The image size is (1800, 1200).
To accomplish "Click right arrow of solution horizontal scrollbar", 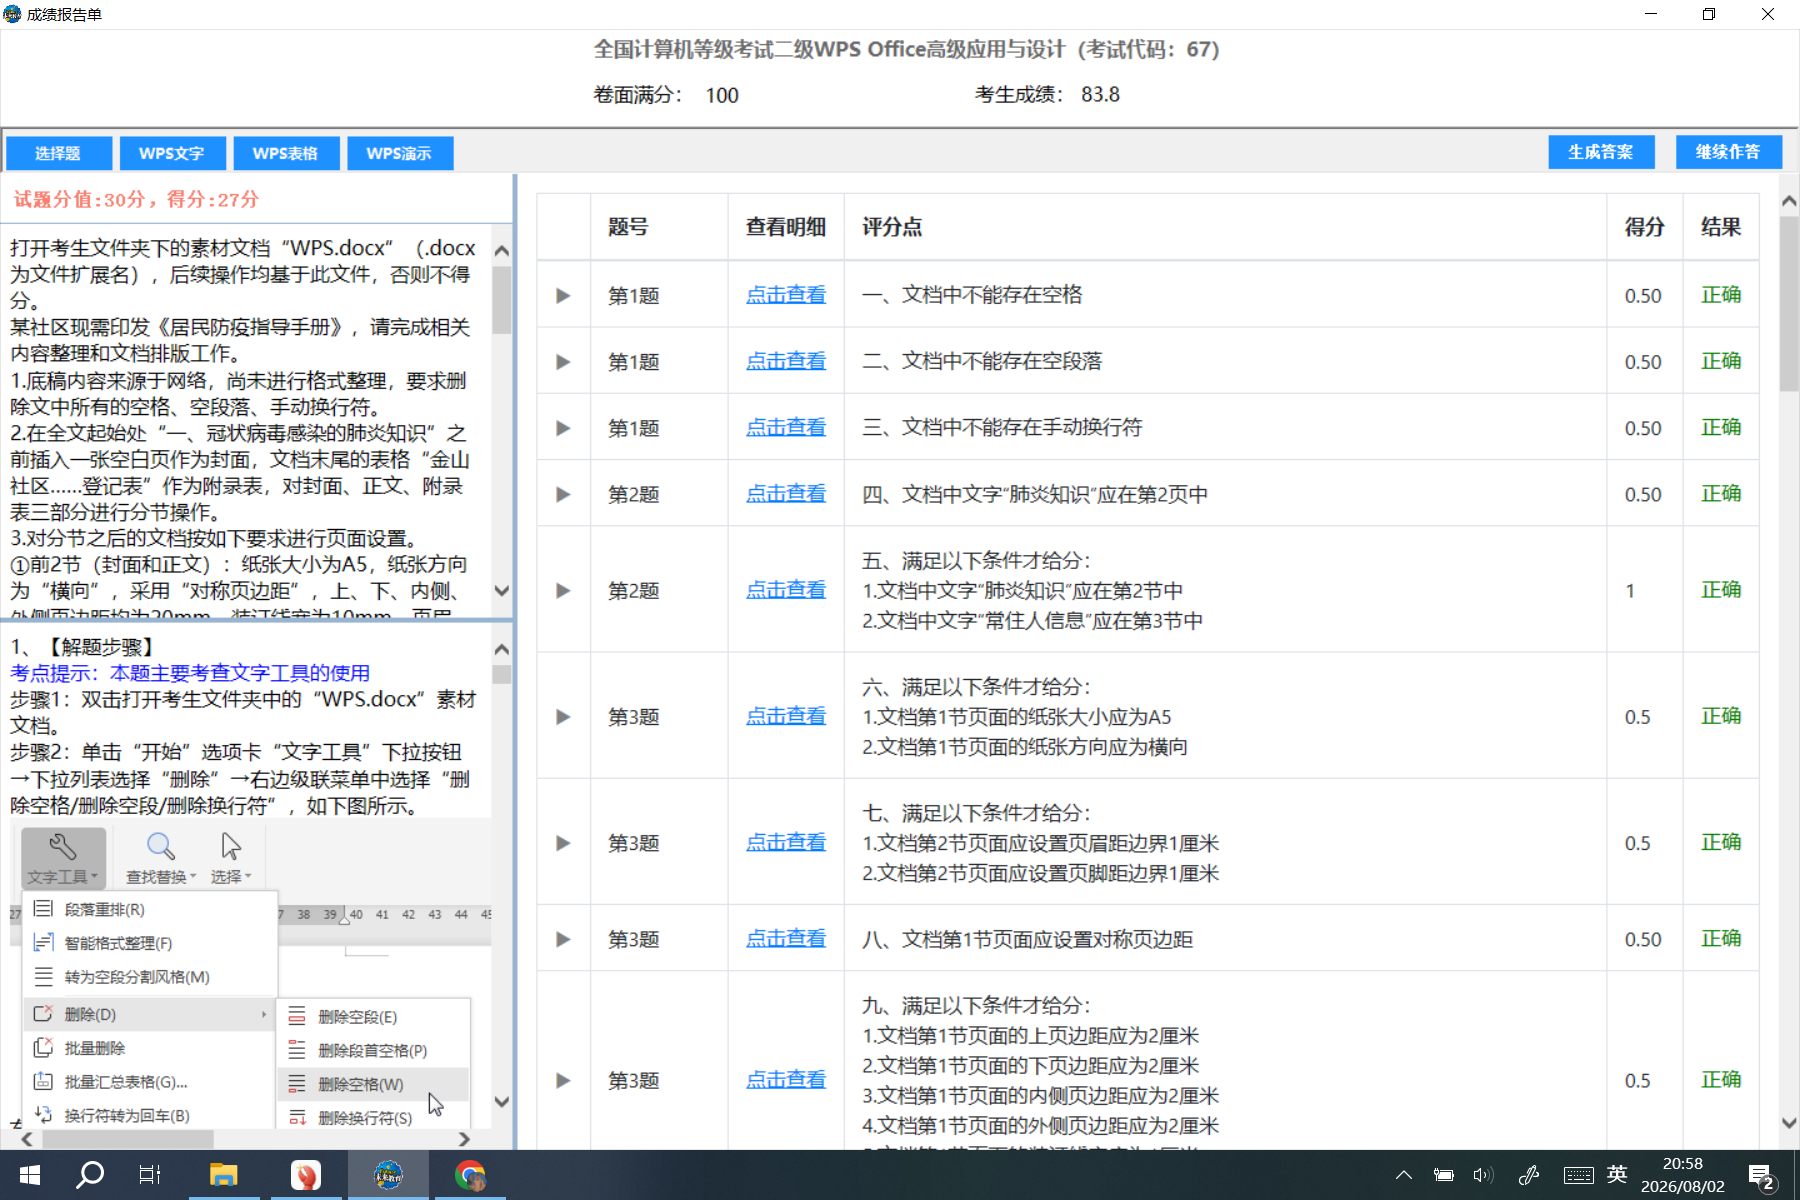I will pos(464,1139).
